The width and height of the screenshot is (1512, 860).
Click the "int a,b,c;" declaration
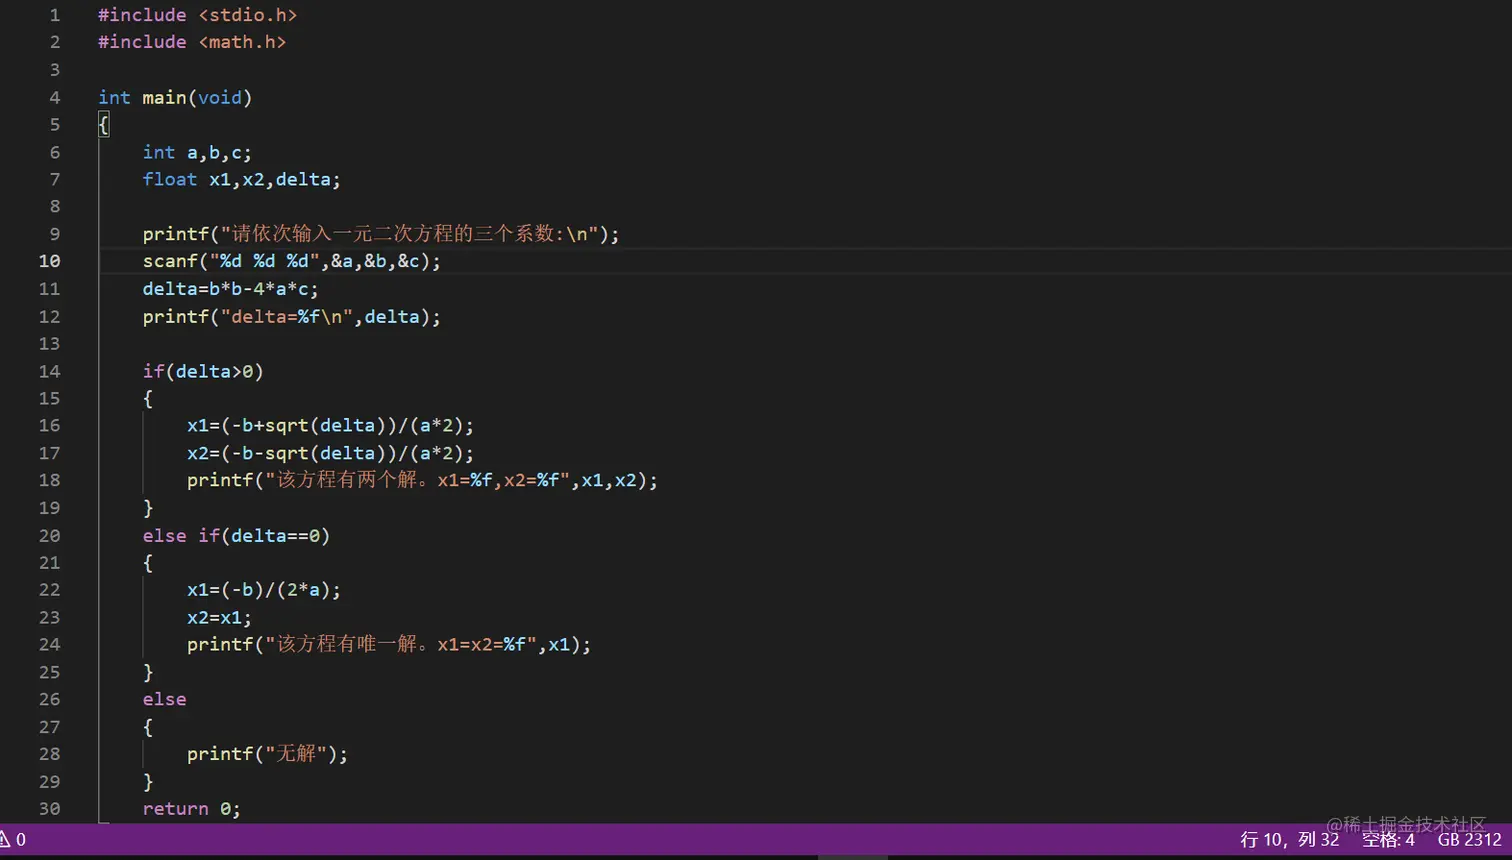pos(197,152)
